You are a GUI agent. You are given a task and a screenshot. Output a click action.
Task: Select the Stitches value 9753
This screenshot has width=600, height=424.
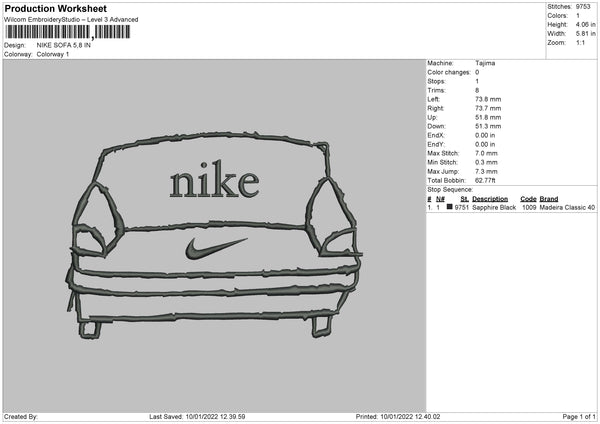point(583,7)
